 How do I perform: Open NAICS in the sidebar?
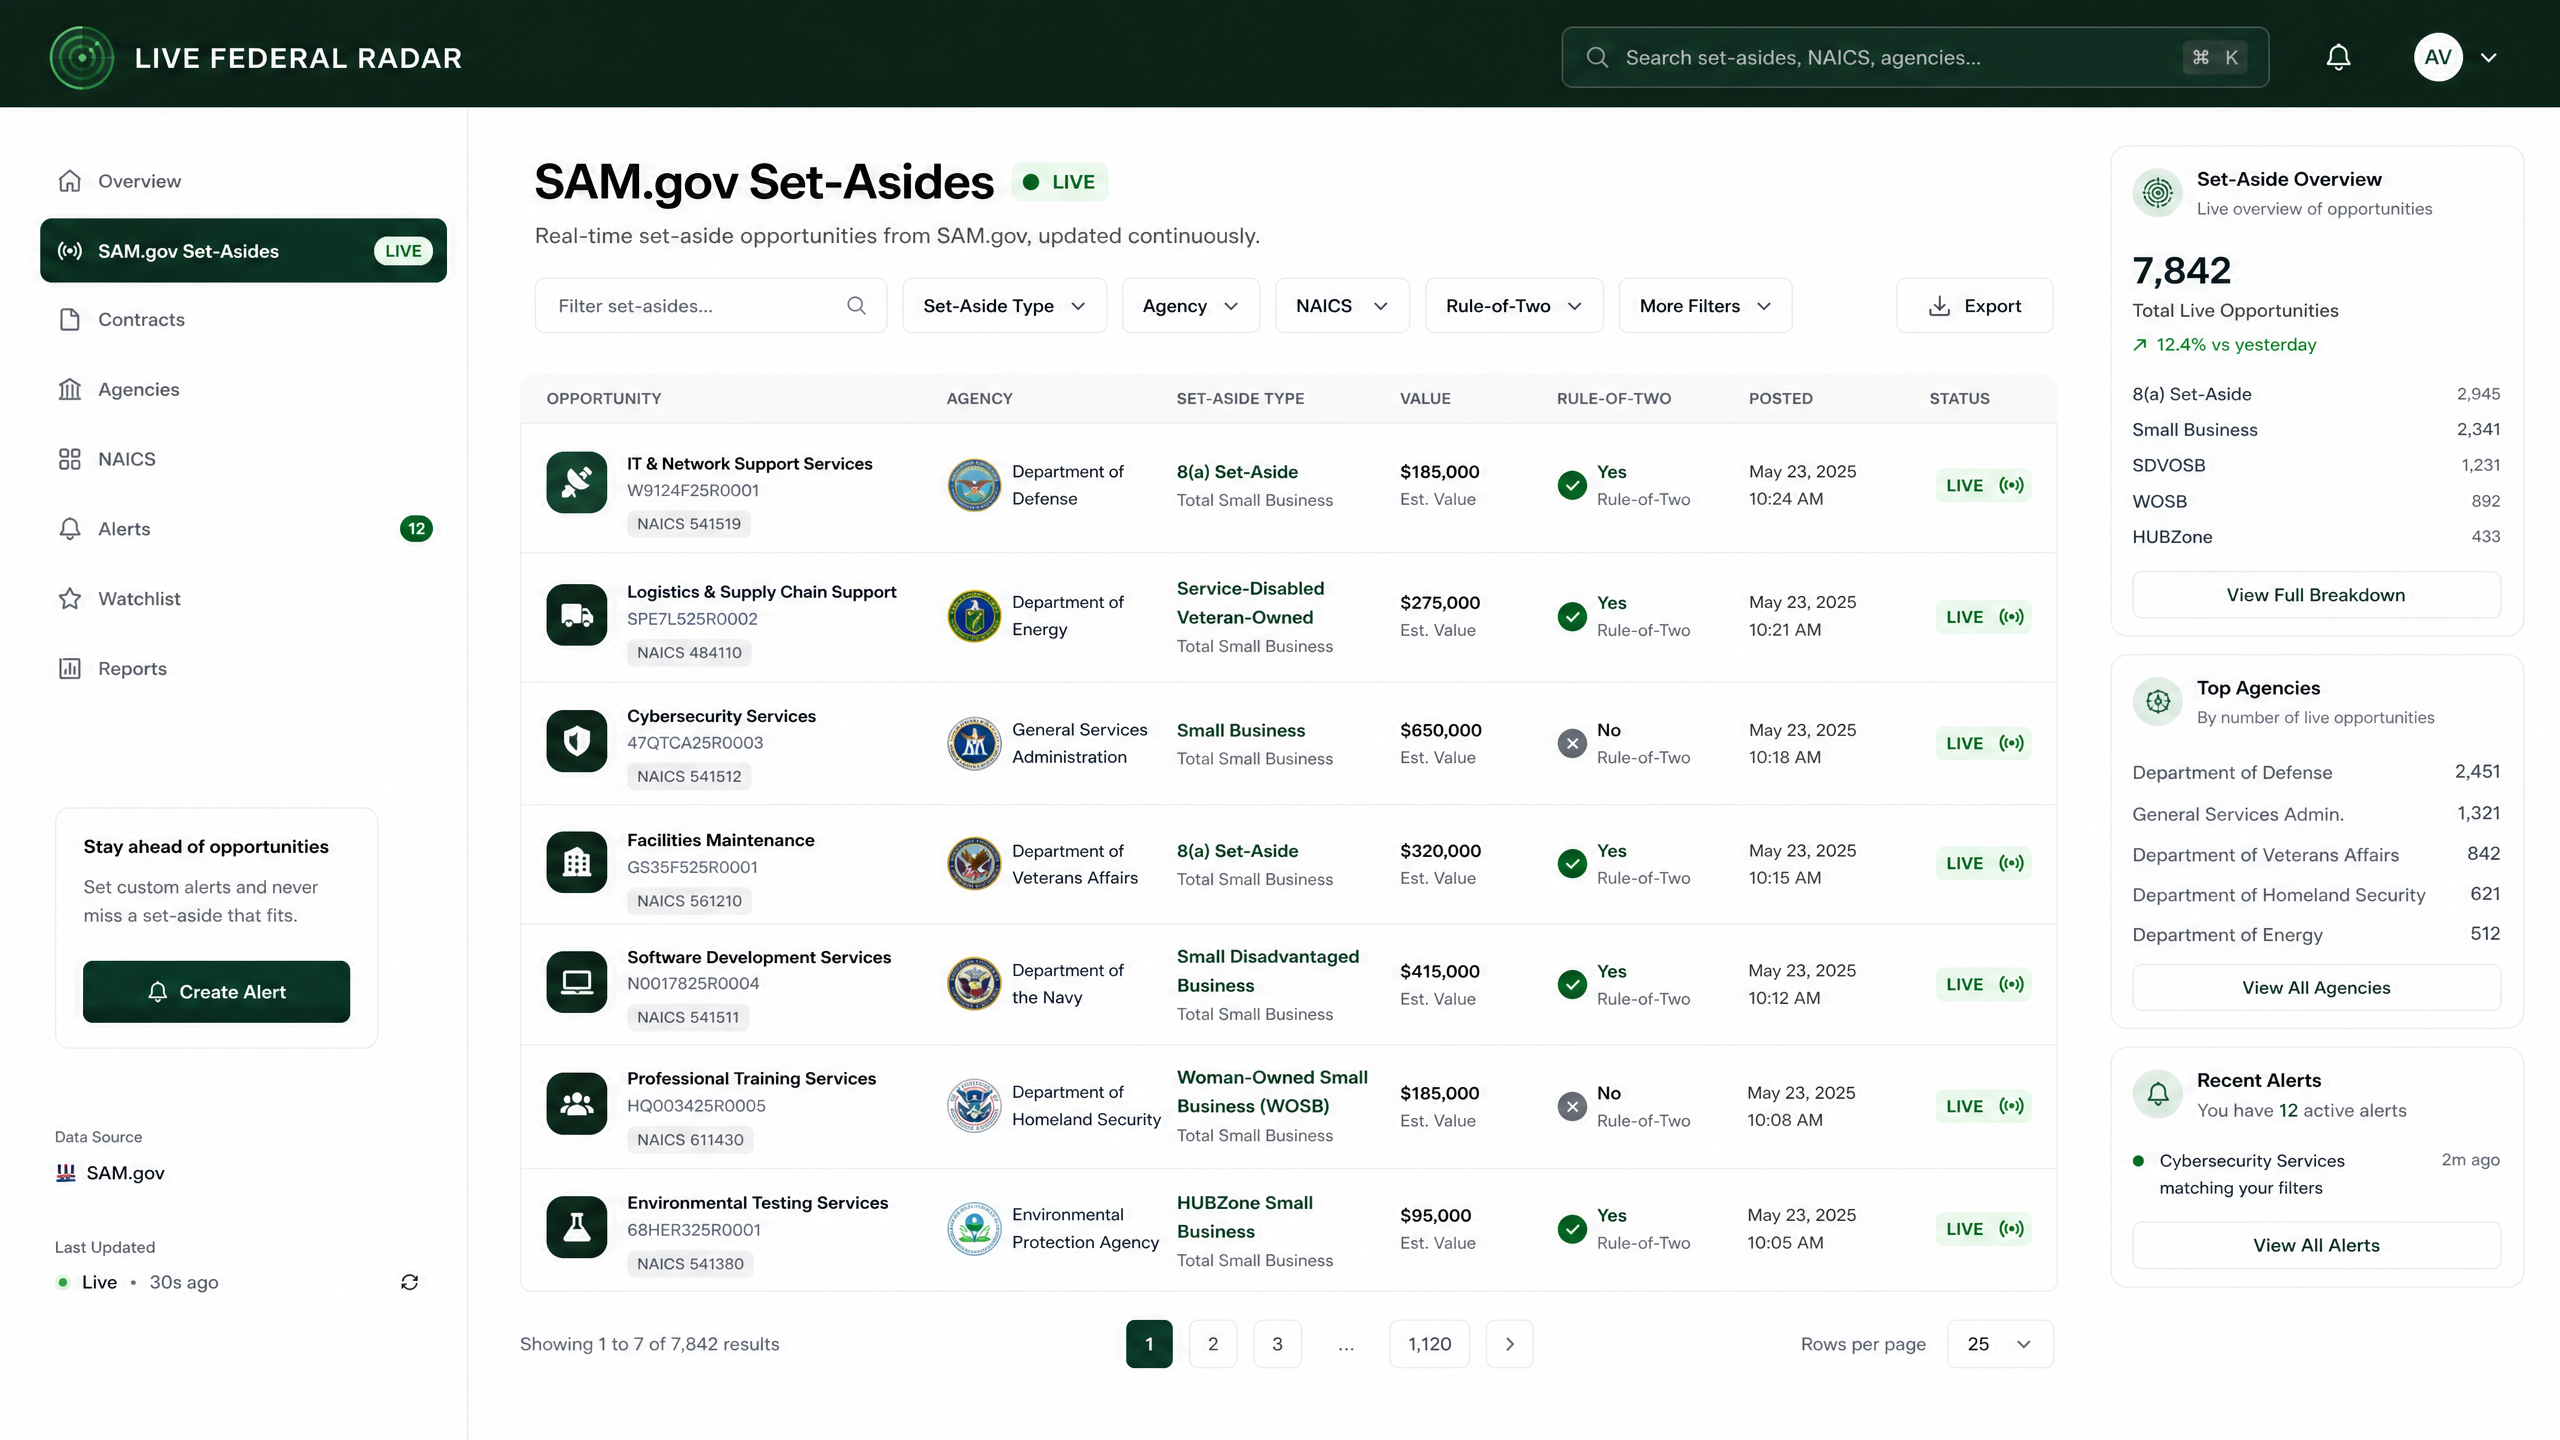click(243, 459)
